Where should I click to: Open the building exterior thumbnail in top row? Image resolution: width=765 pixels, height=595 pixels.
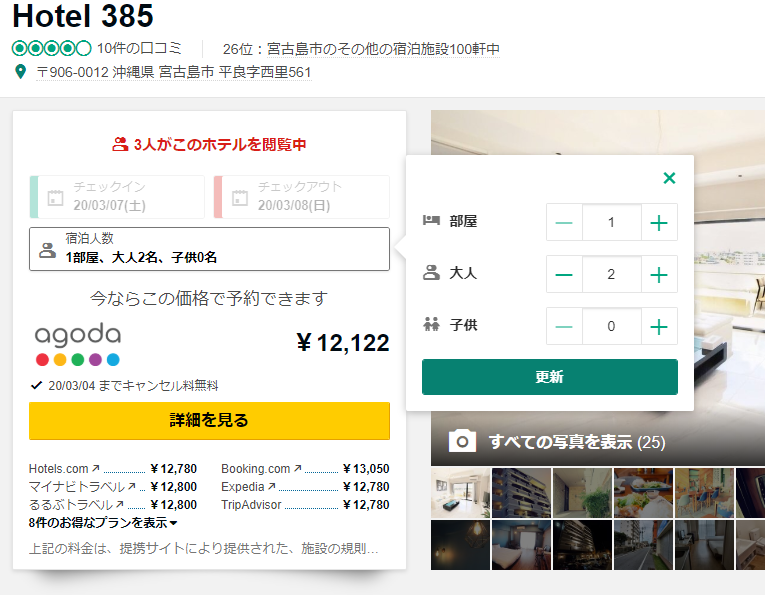(522, 493)
